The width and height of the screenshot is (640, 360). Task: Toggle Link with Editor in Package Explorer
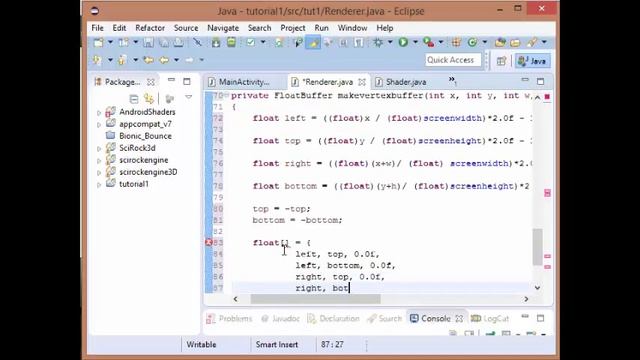pos(149,99)
